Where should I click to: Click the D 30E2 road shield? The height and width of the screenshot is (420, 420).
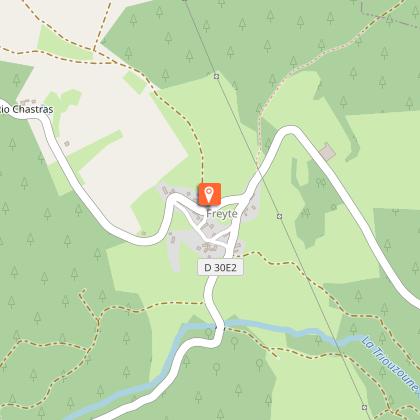(x=220, y=267)
